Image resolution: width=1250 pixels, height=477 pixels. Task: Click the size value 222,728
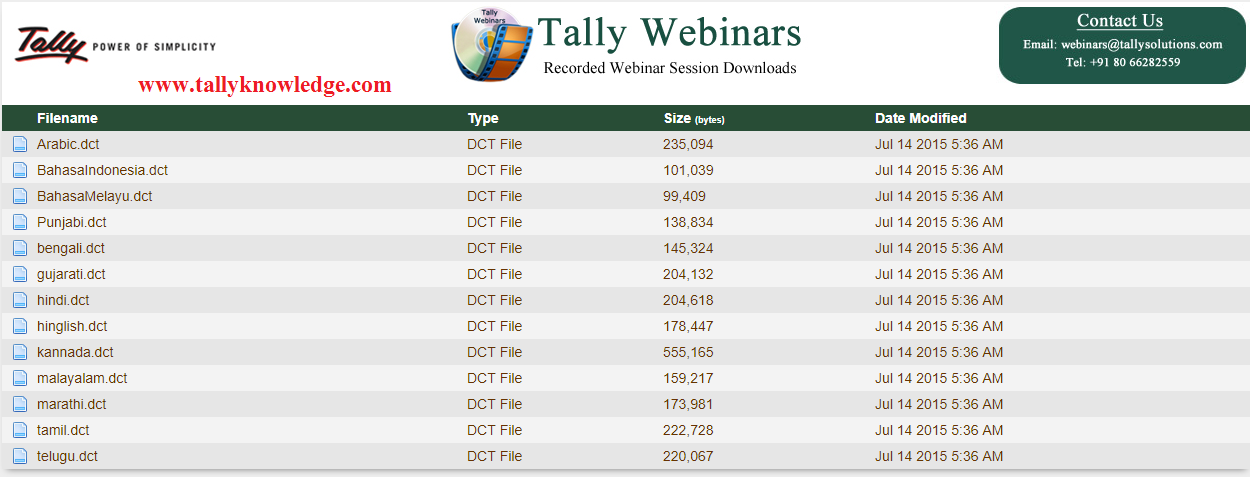pos(688,430)
